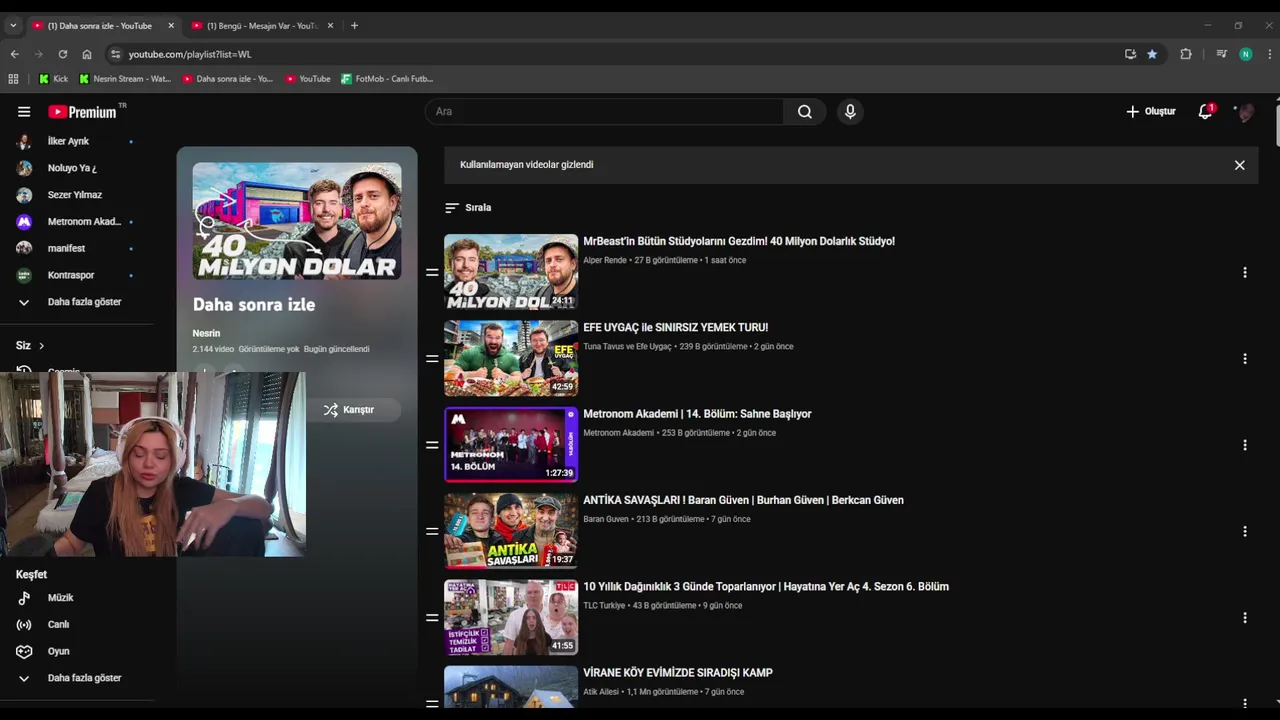1280x720 pixels.
Task: Open options menu for EFE UYGAÇ video
Action: pos(1245,358)
